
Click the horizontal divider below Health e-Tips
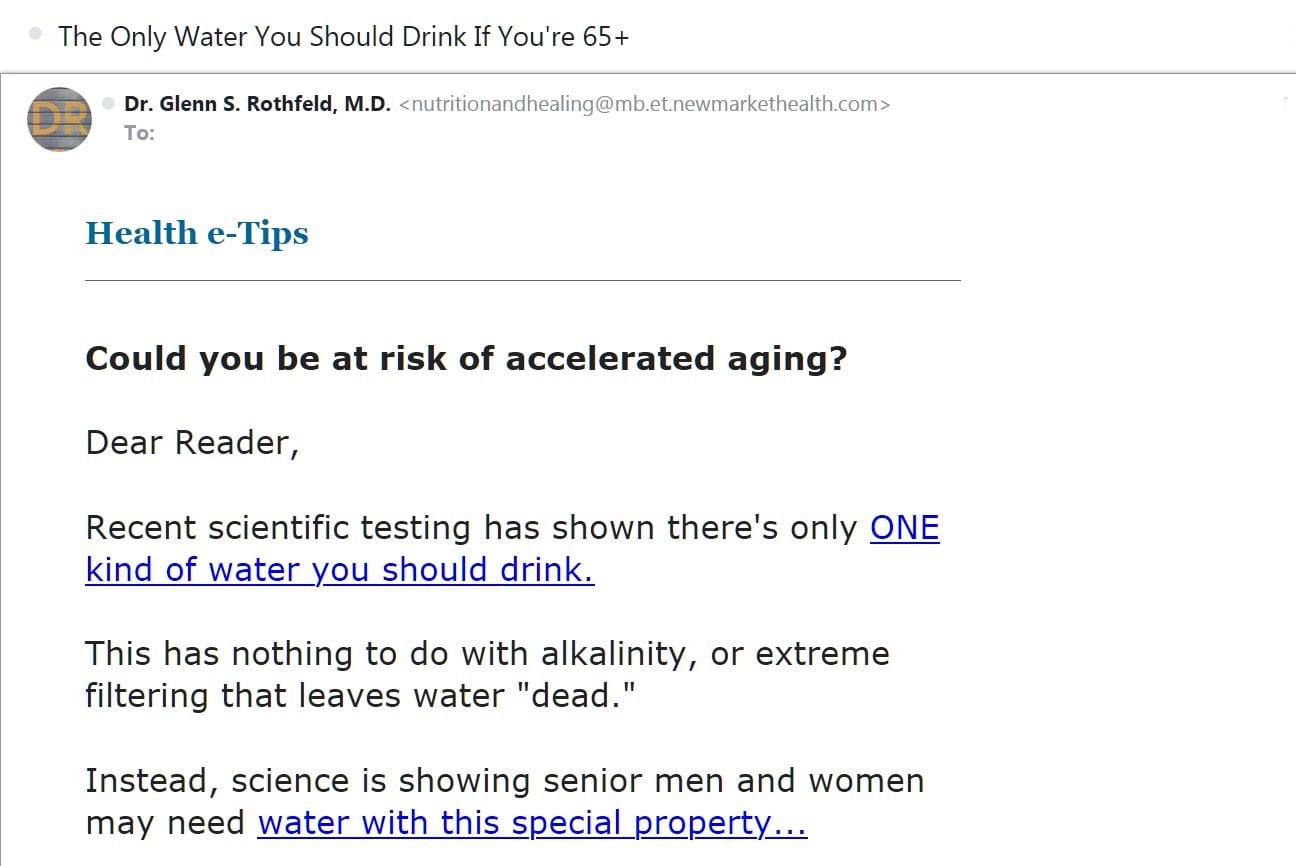523,281
